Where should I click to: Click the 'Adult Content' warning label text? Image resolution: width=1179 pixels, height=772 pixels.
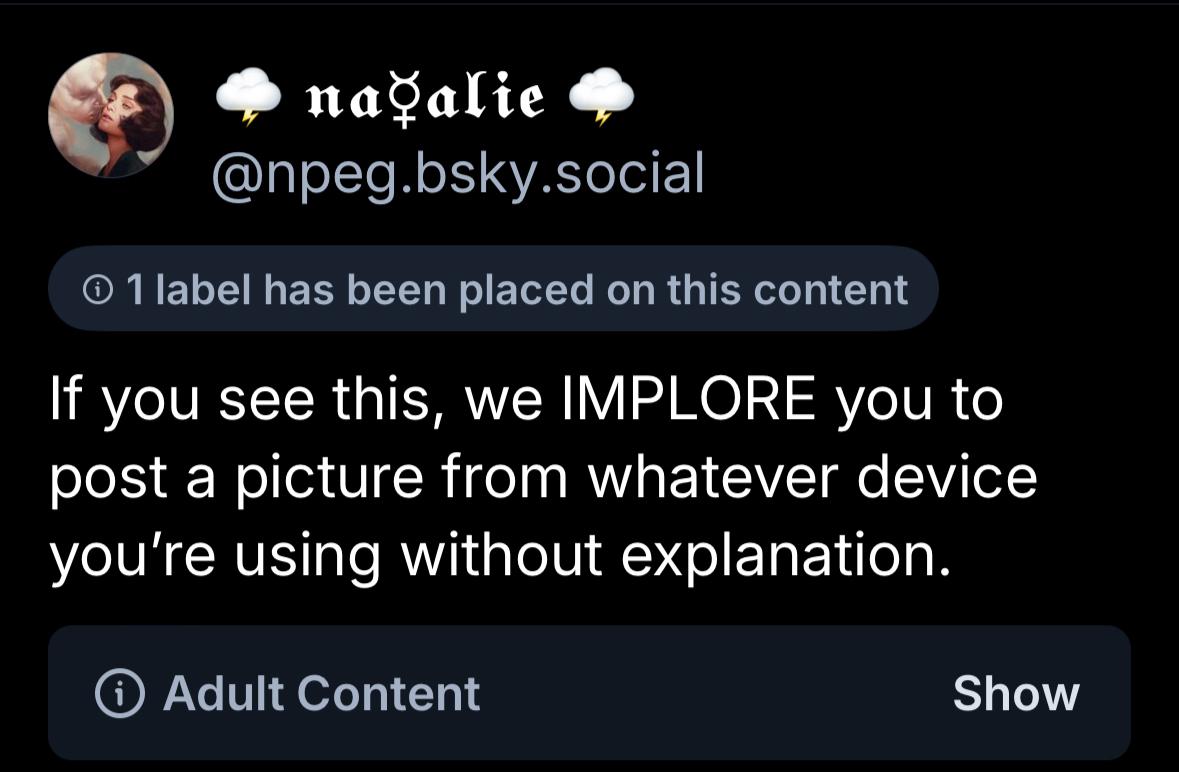click(321, 693)
